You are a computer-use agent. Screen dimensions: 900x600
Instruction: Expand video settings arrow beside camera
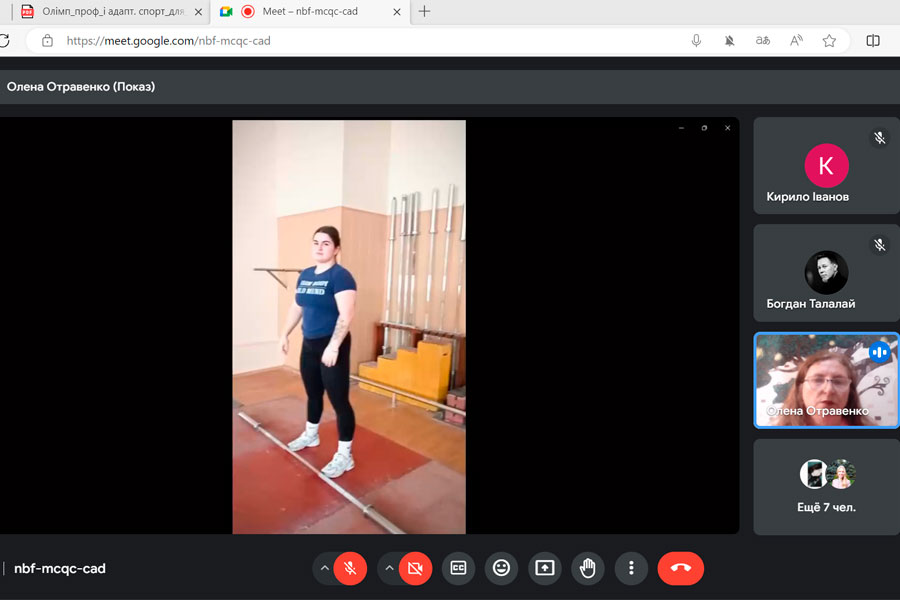click(389, 568)
